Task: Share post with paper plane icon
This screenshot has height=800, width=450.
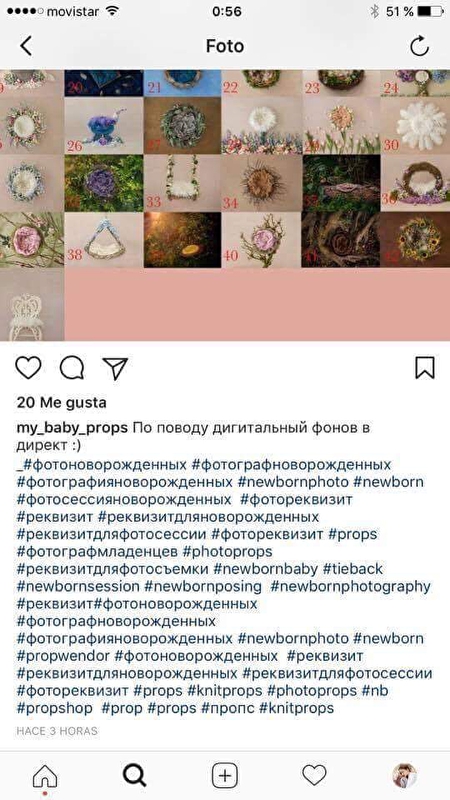Action: point(115,368)
